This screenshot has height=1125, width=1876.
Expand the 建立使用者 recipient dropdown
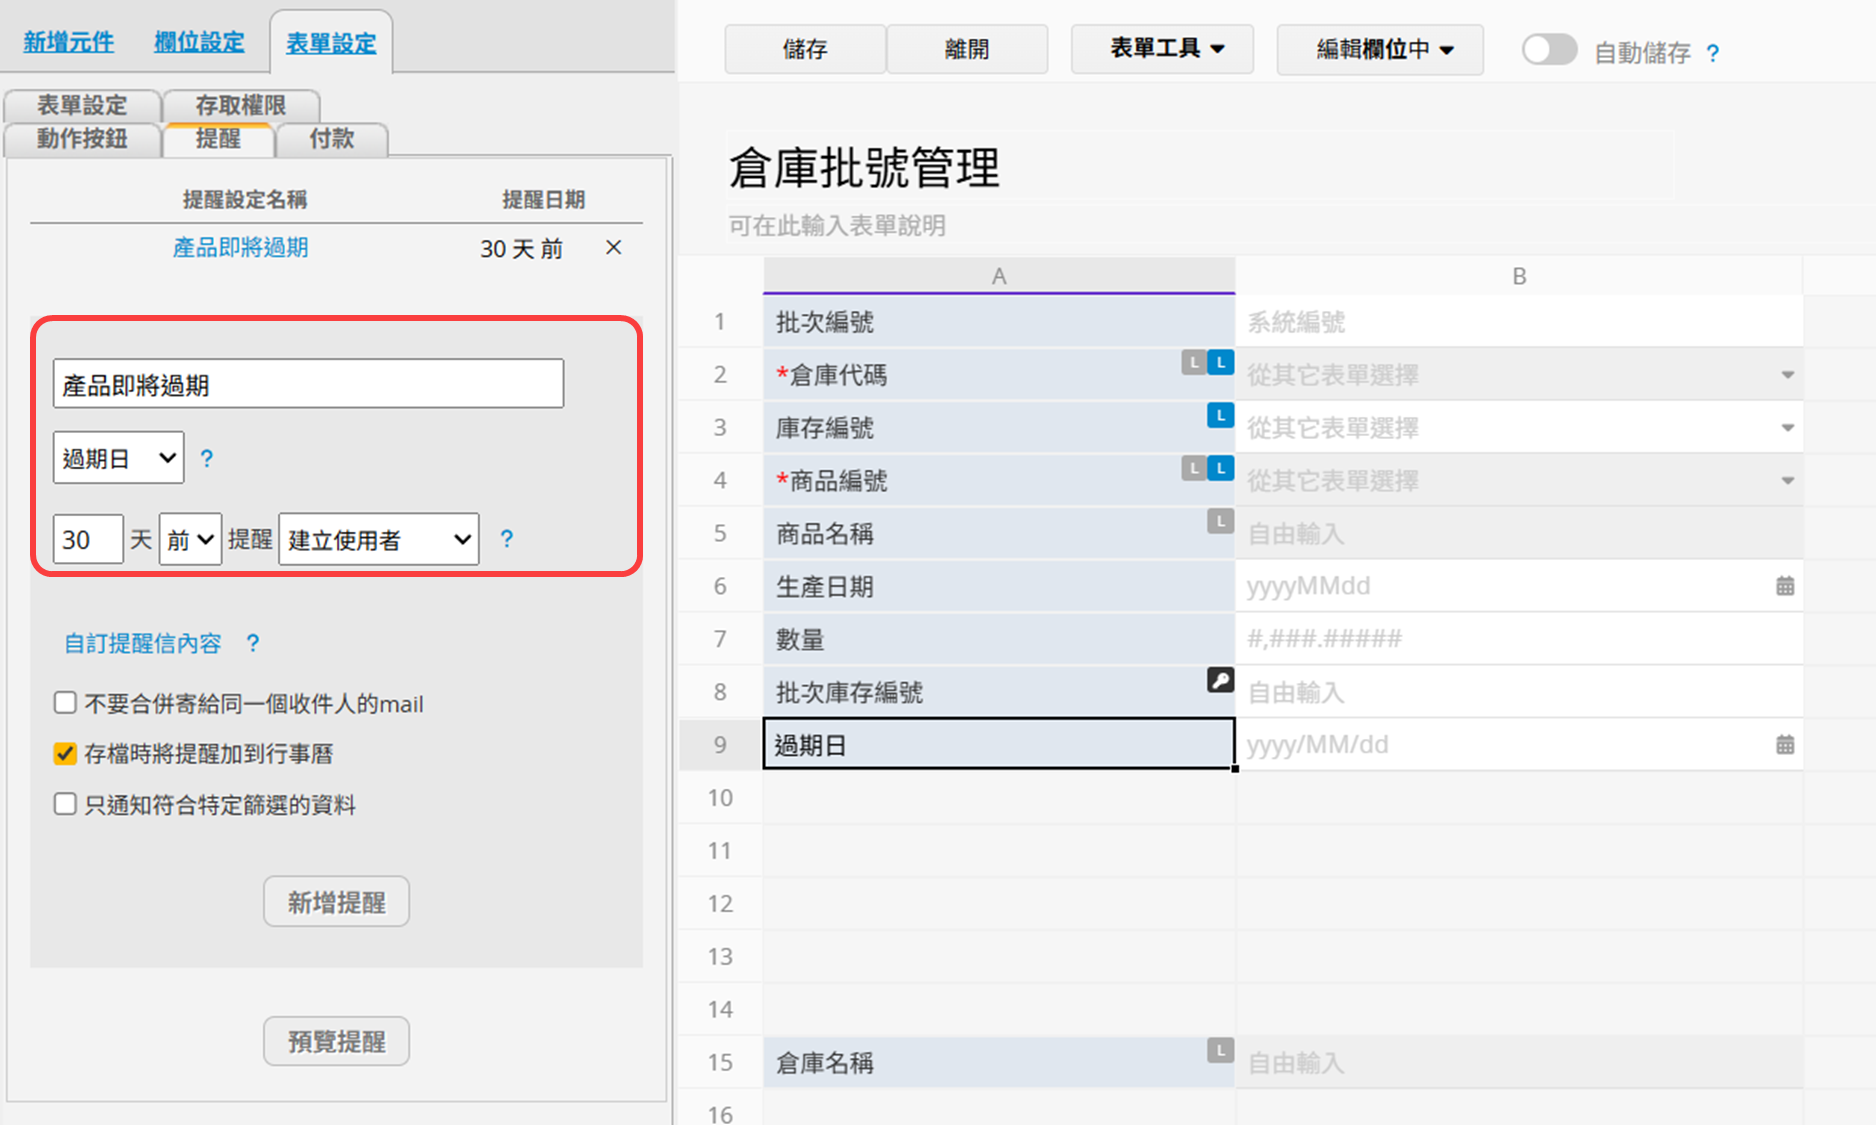[x=378, y=540]
